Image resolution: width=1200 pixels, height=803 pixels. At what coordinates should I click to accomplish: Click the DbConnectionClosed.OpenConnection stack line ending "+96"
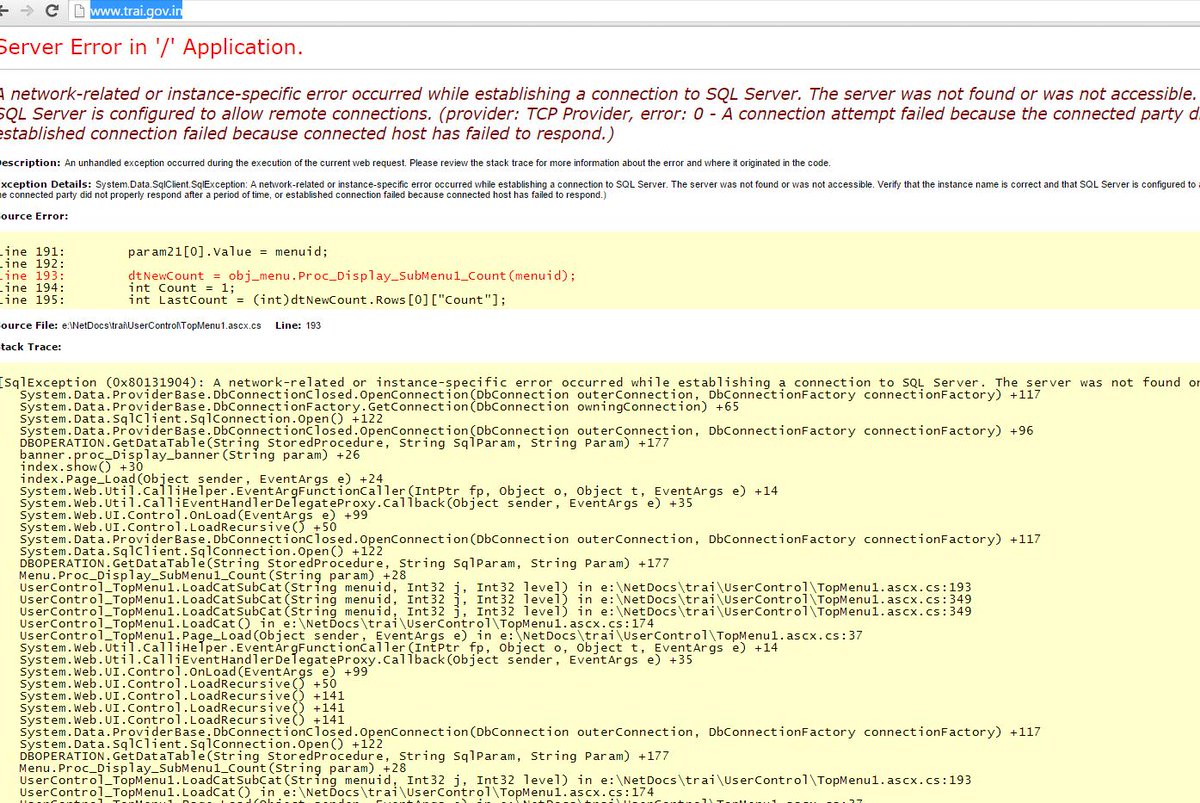tap(526, 431)
